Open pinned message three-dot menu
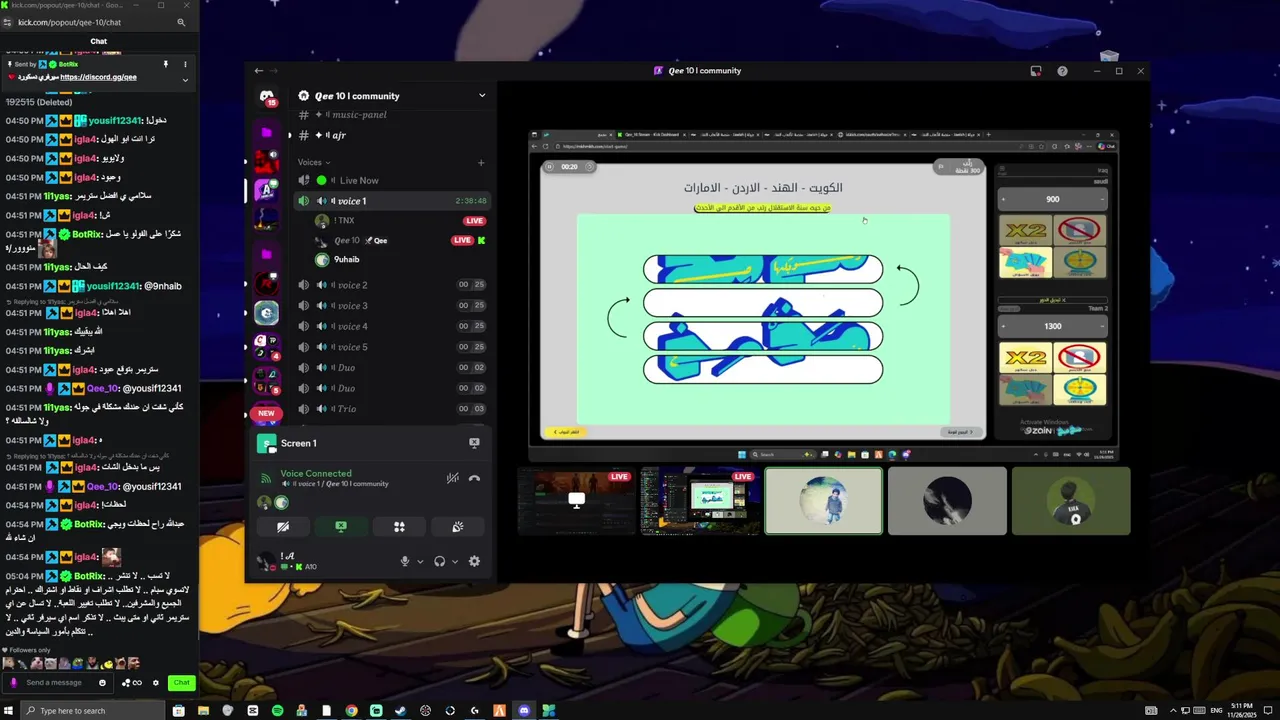This screenshot has width=1280, height=720. [185, 64]
